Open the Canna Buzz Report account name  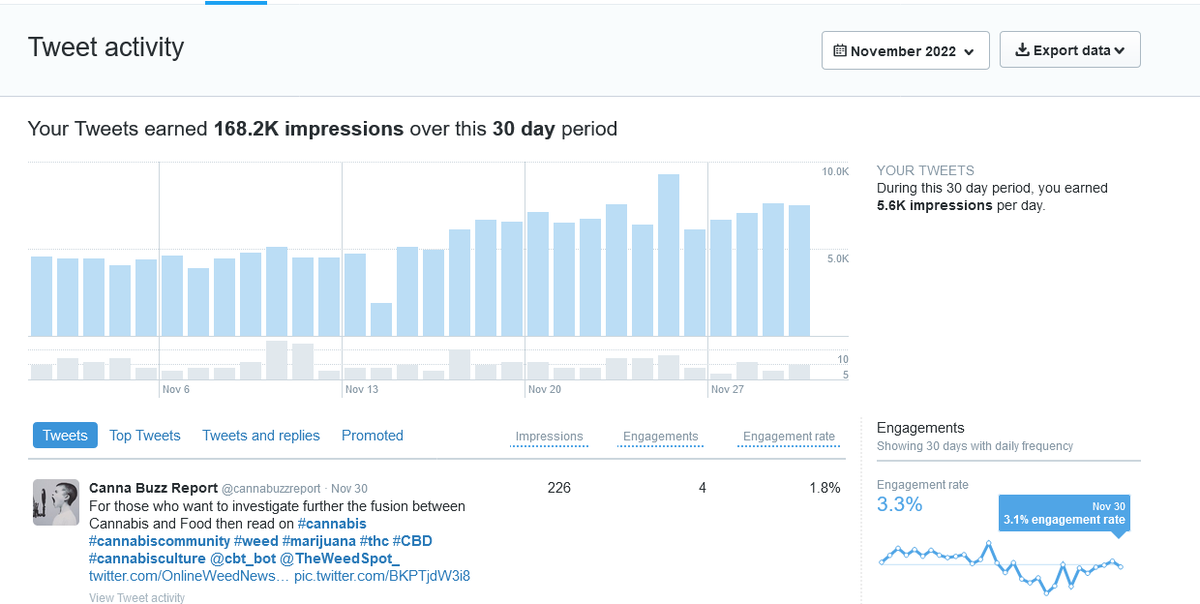click(x=153, y=488)
